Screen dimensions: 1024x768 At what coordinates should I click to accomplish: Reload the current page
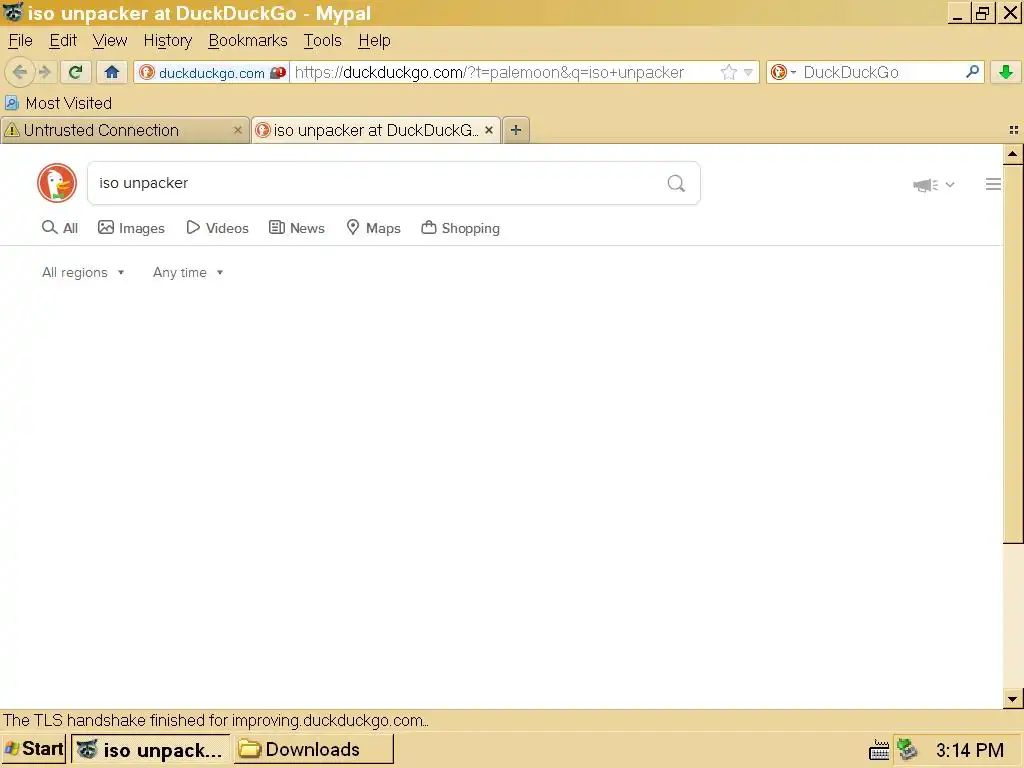(75, 72)
